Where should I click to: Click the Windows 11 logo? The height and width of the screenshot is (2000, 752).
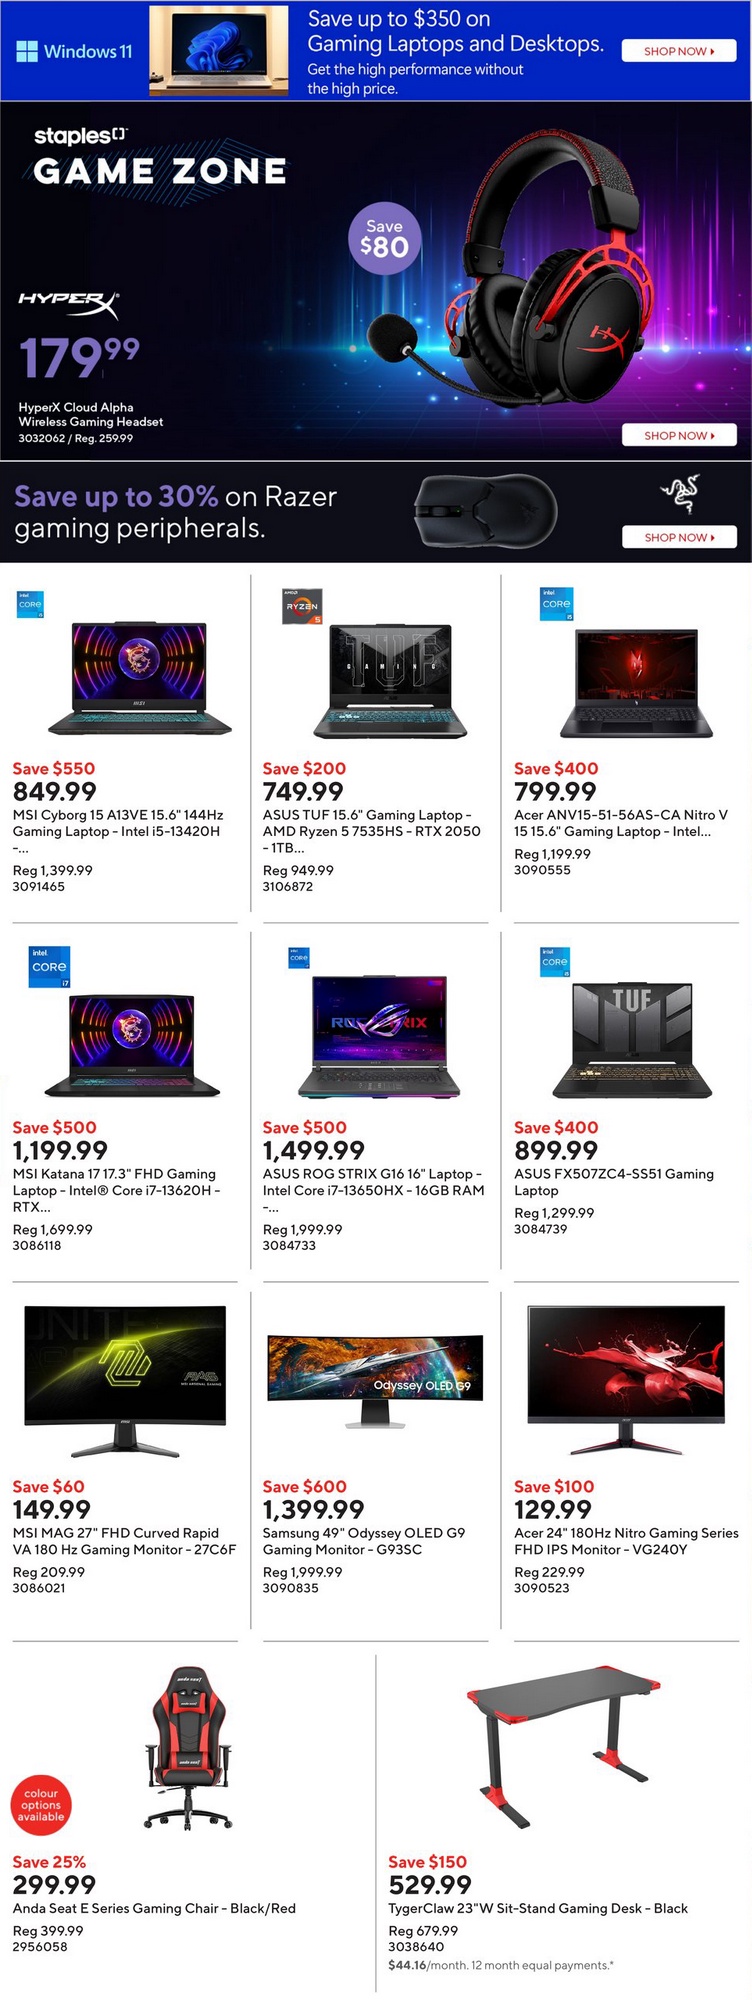(74, 51)
